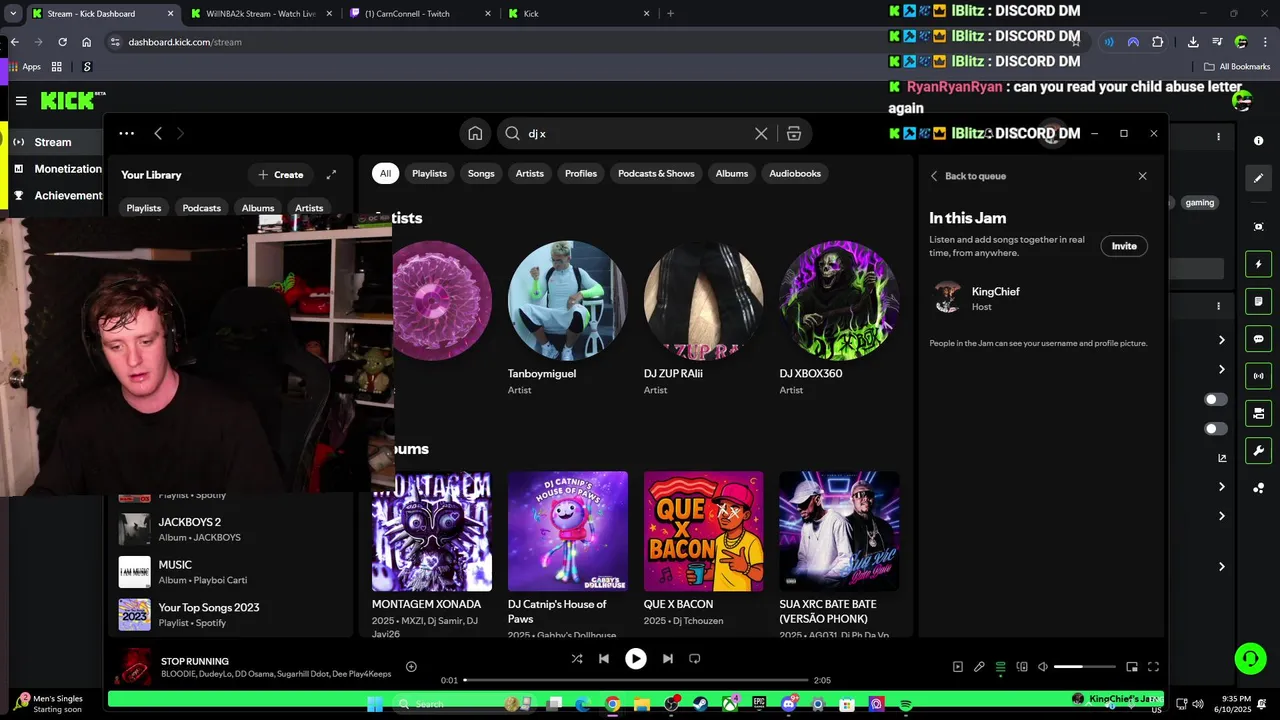Open Epic Games Launcher from the taskbar

(x=759, y=704)
